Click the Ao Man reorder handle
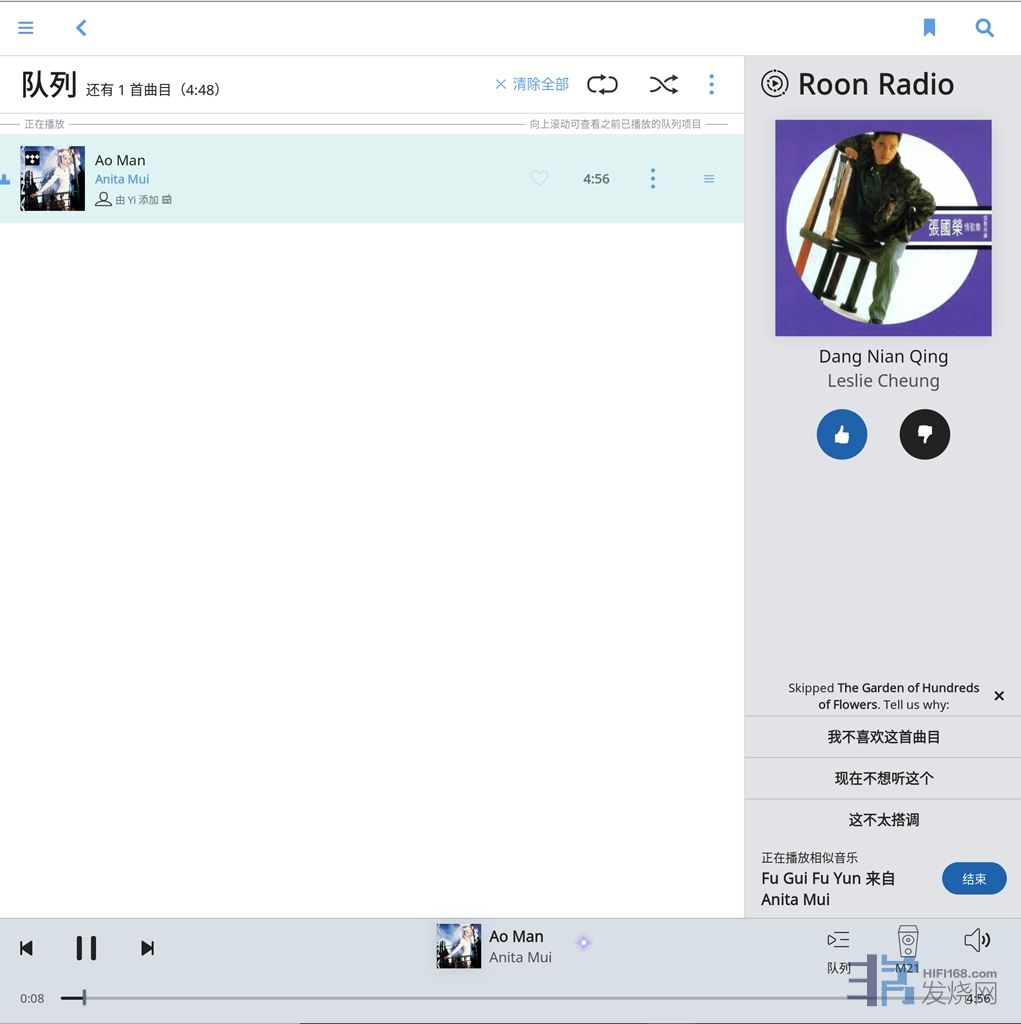This screenshot has width=1021, height=1024. click(709, 179)
